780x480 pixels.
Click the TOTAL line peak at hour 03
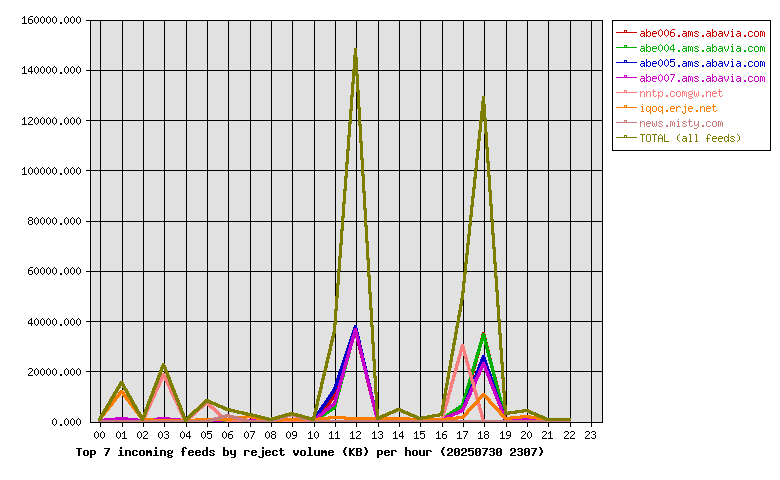pos(164,366)
